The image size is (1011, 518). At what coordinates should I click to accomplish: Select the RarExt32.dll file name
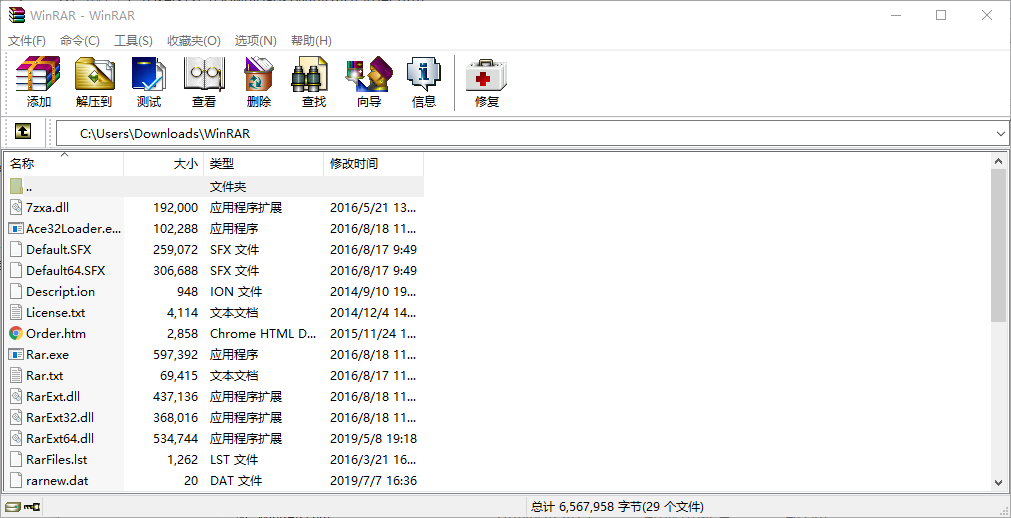click(60, 417)
